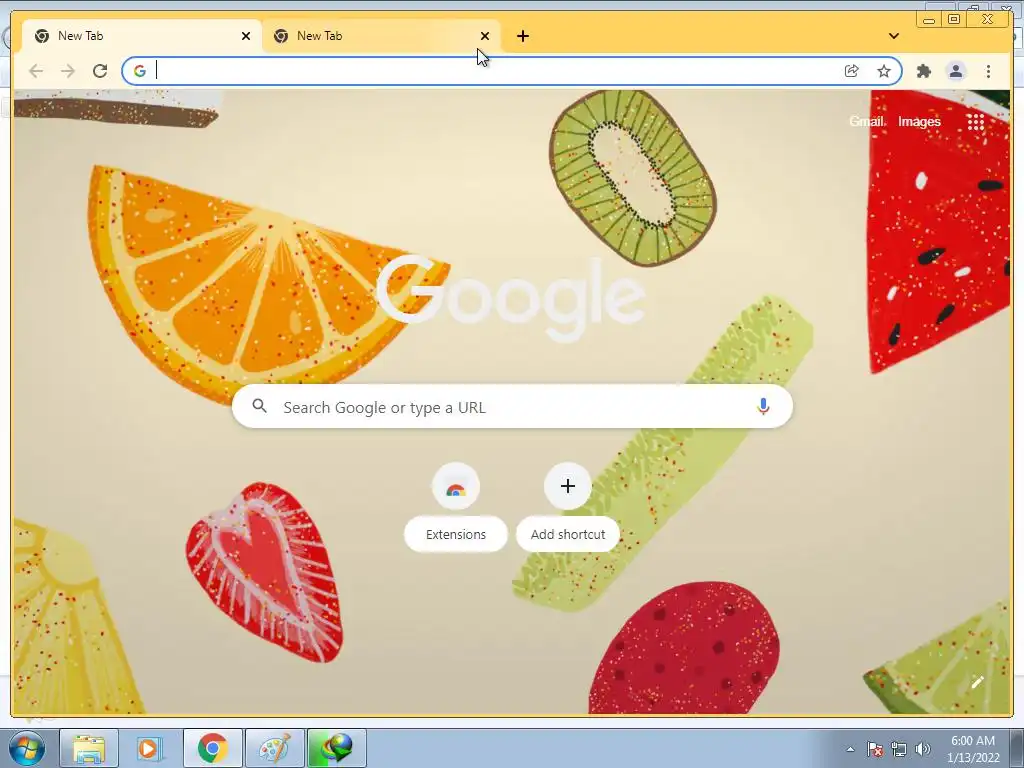Open the Extensions puzzle icon
This screenshot has width=1024, height=768.
923,71
